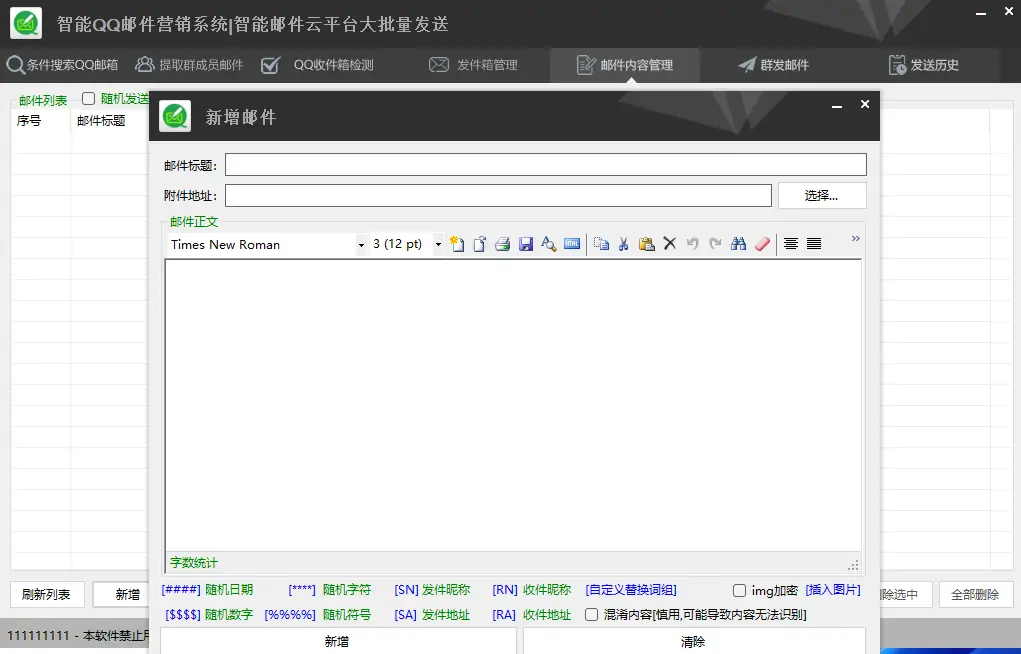Click the Find binoculars icon
Screen dimensions: 1021x654
click(x=738, y=244)
